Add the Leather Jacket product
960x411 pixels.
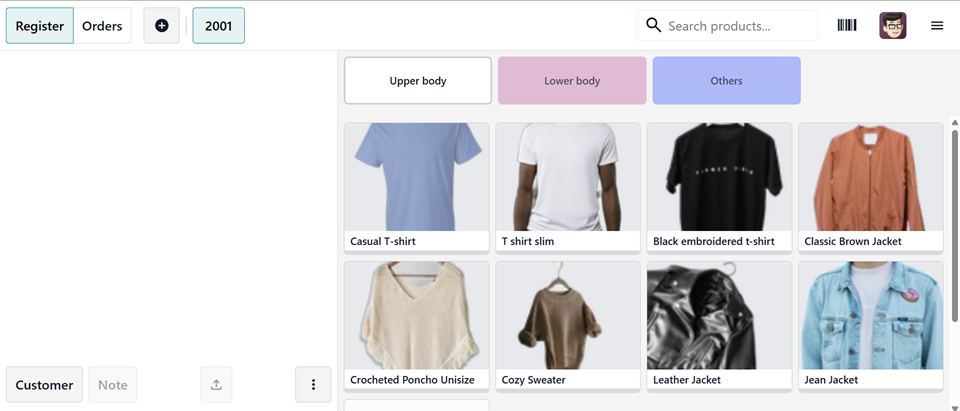pos(719,326)
